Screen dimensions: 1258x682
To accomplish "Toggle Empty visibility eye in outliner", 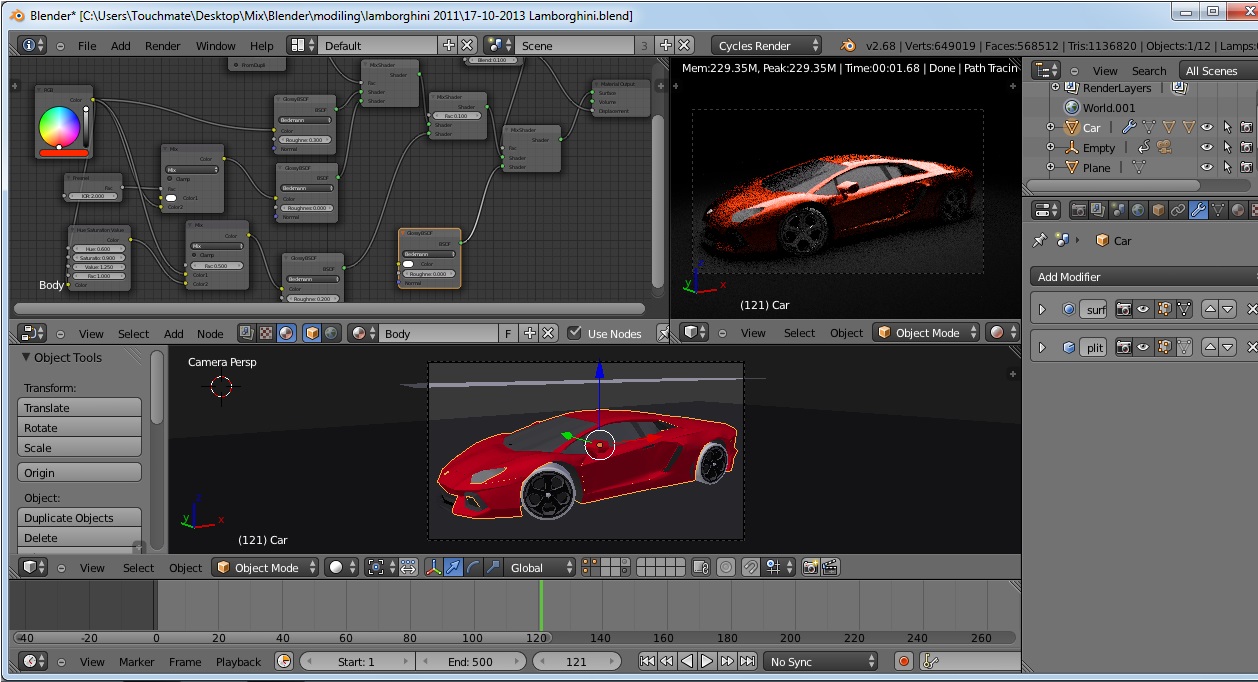I will click(1208, 147).
